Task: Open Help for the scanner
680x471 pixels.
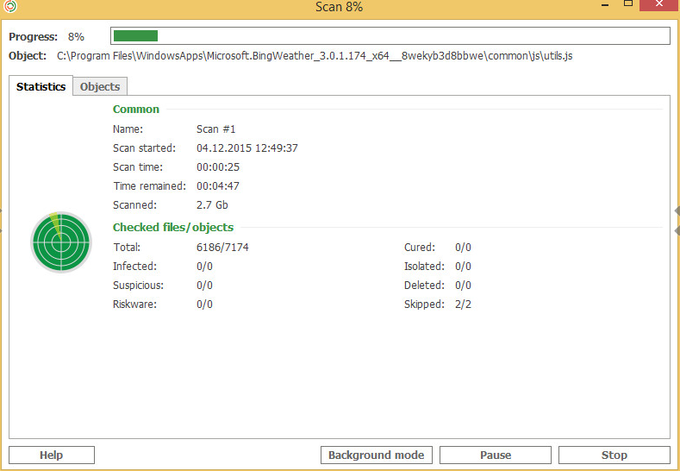Action: click(x=52, y=455)
